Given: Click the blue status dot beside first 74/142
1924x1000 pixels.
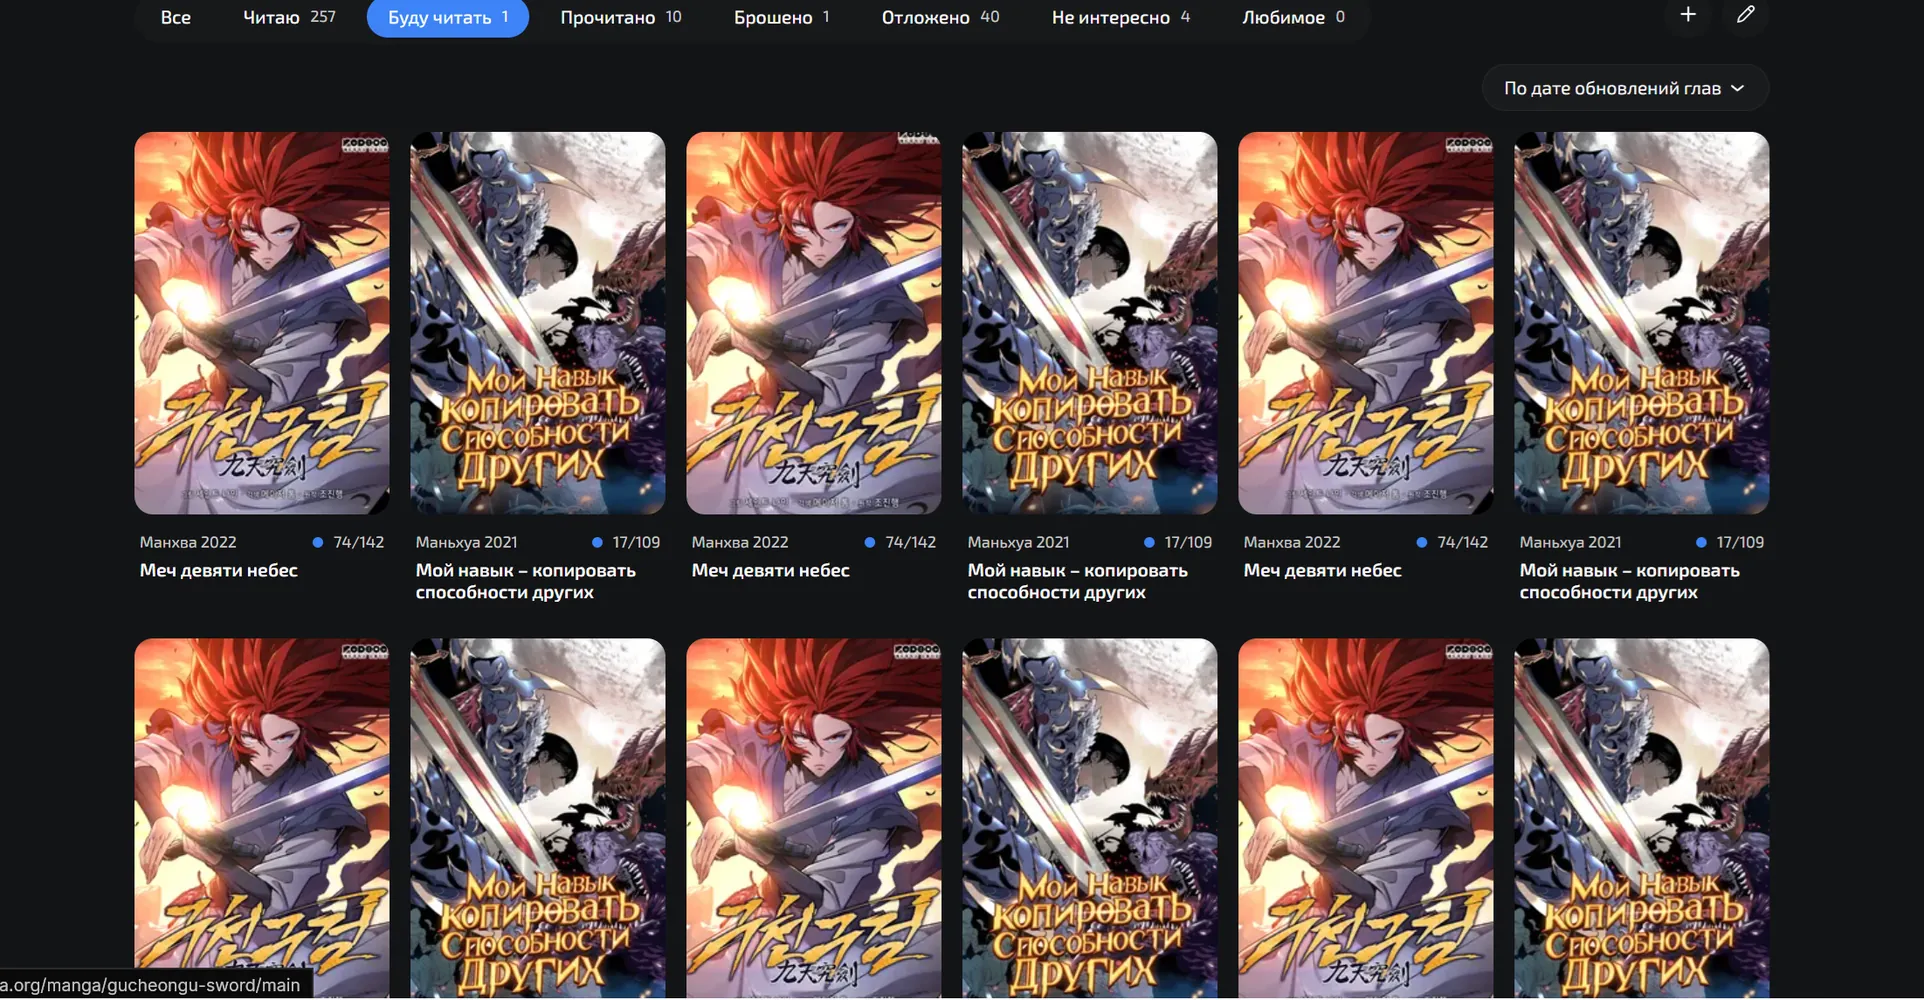Looking at the screenshot, I should [x=318, y=542].
